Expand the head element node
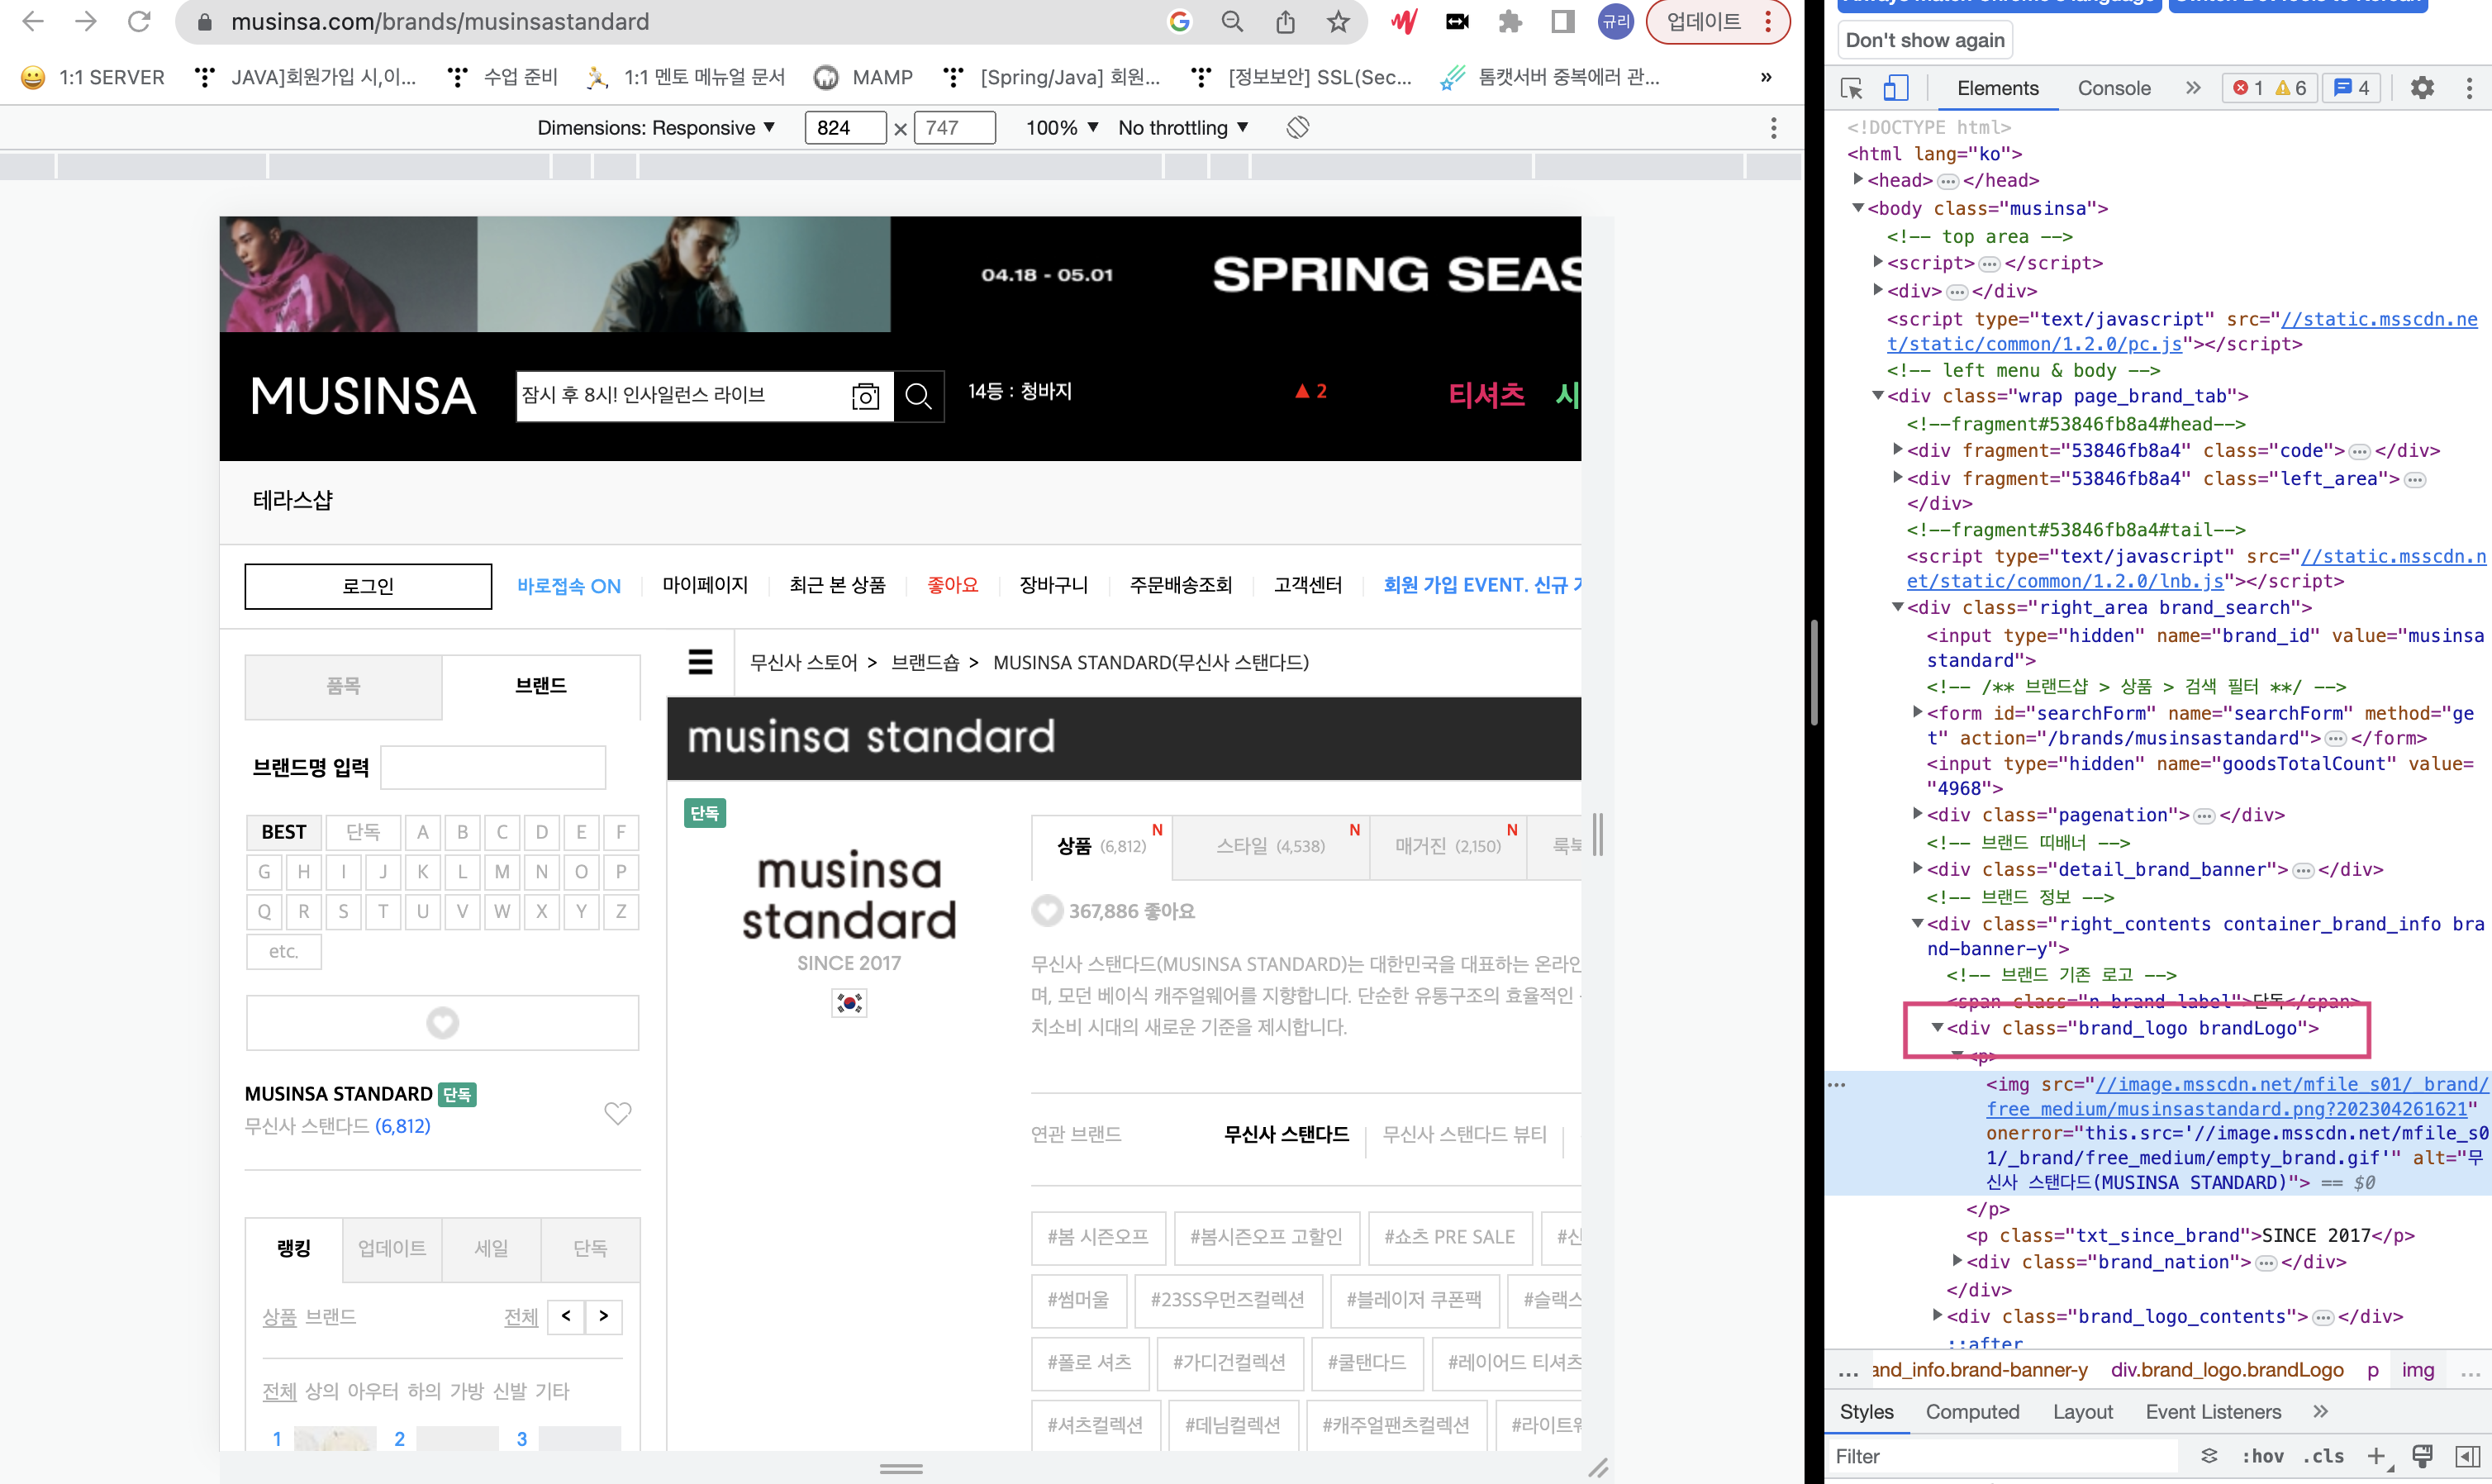This screenshot has height=1484, width=2492. 1858,179
